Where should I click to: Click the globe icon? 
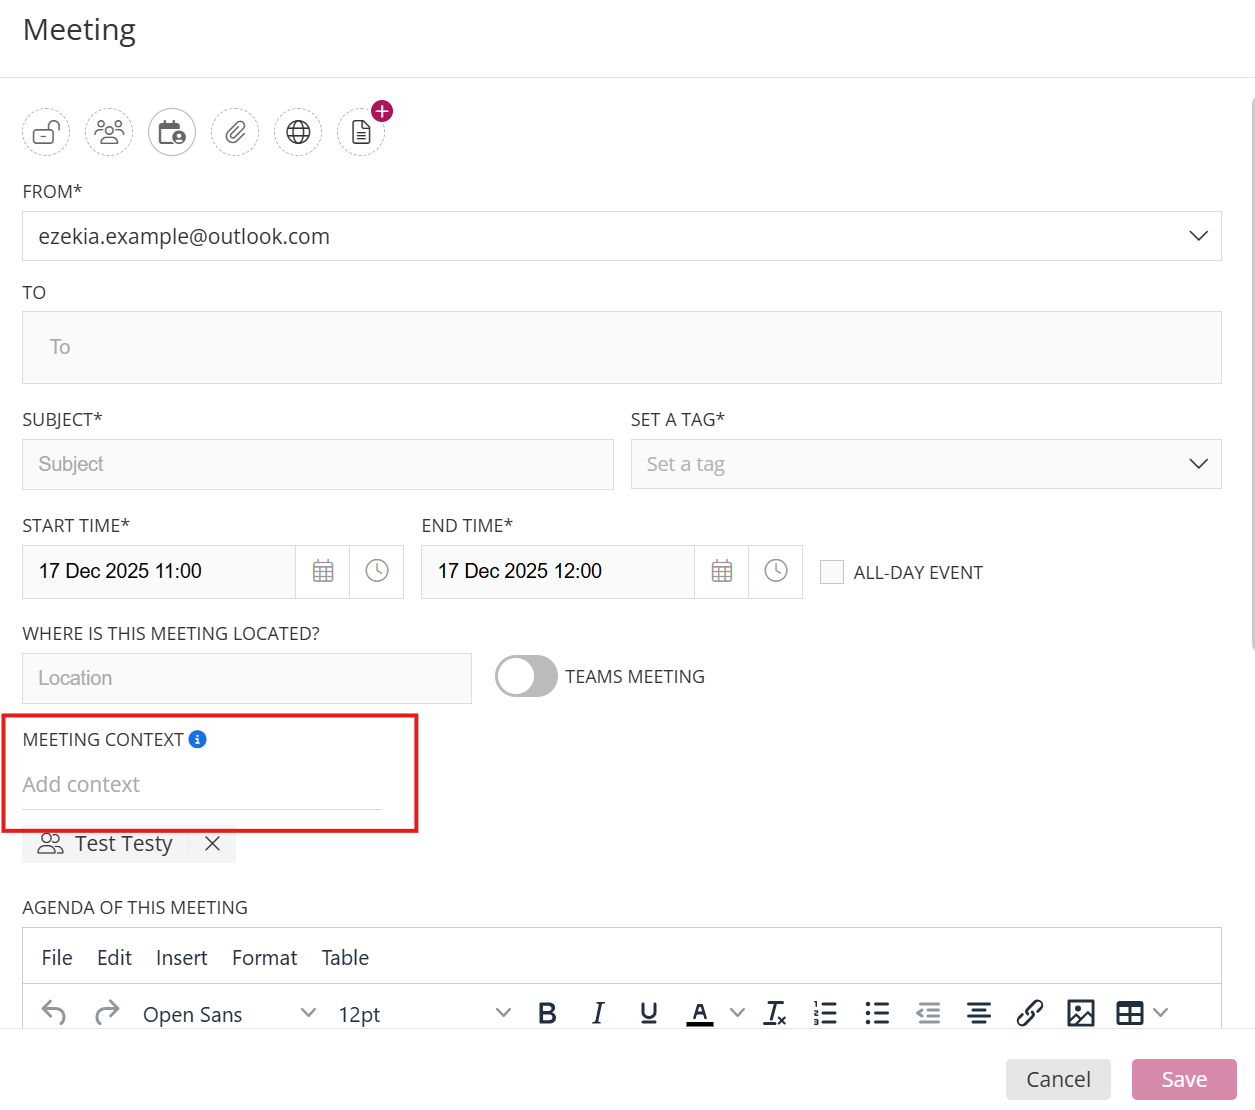[x=298, y=132]
